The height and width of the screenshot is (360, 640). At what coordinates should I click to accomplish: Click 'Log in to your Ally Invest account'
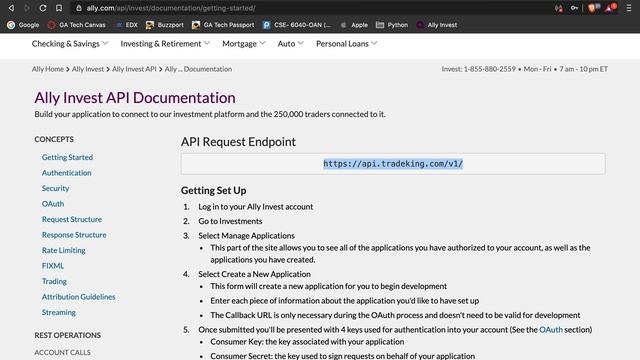(x=256, y=207)
